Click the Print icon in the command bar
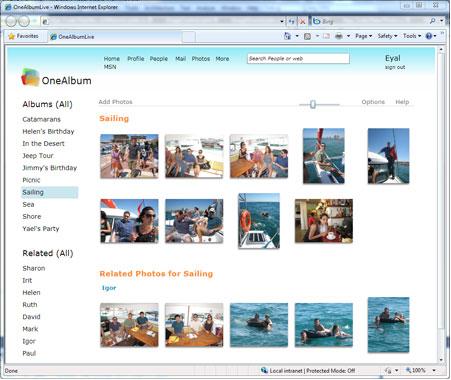This screenshot has height=380, width=451. (x=339, y=36)
